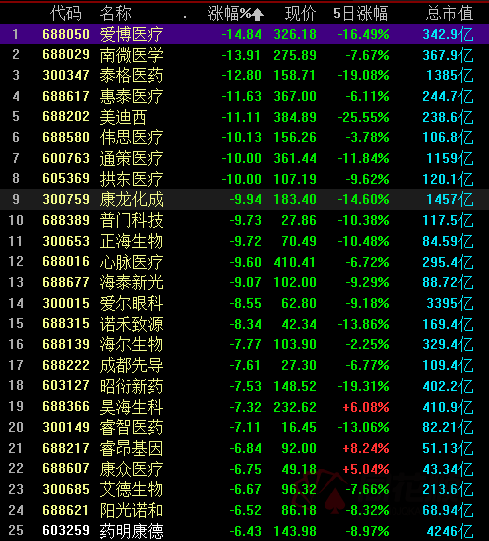The width and height of the screenshot is (489, 541).
Task: Select stock 睿智医药
Action: point(131,427)
